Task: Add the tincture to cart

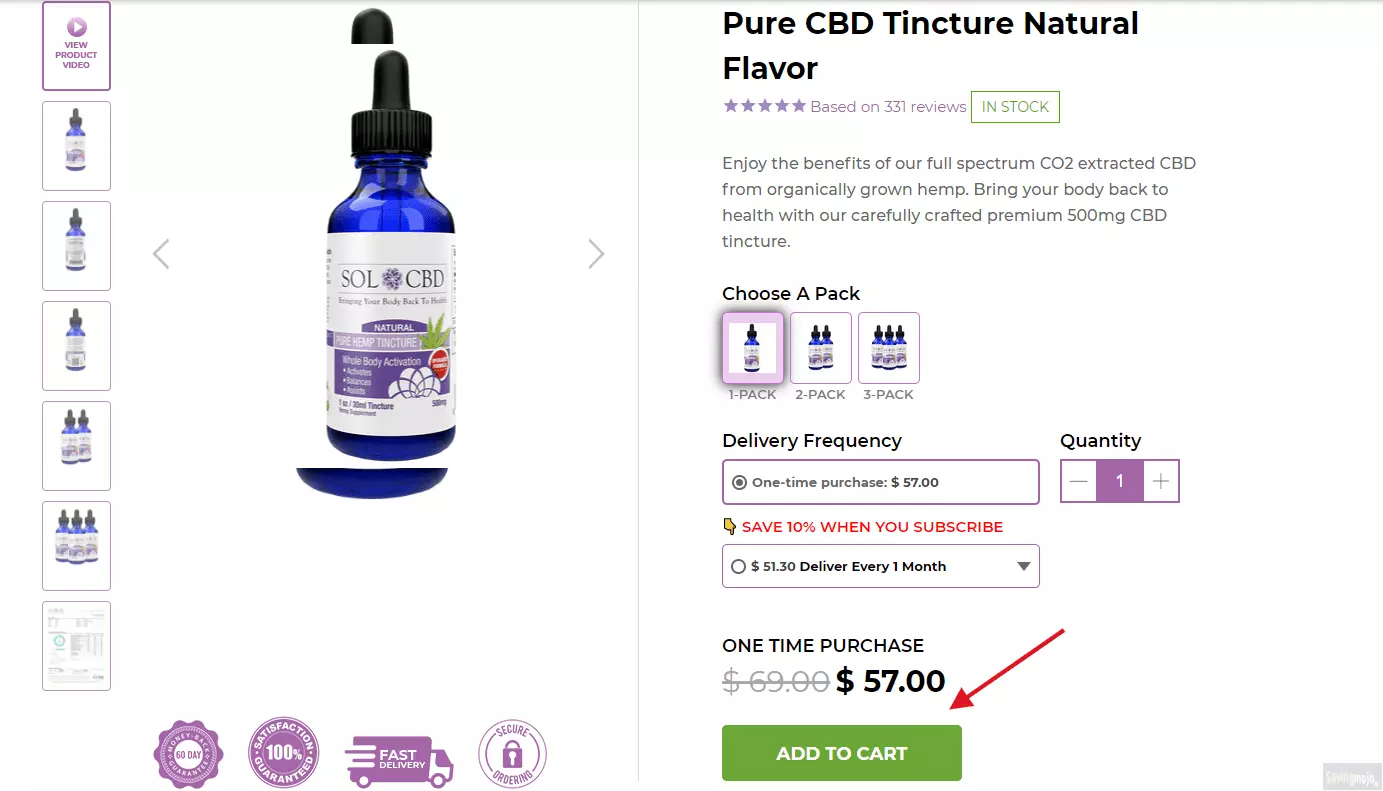Action: click(842, 753)
